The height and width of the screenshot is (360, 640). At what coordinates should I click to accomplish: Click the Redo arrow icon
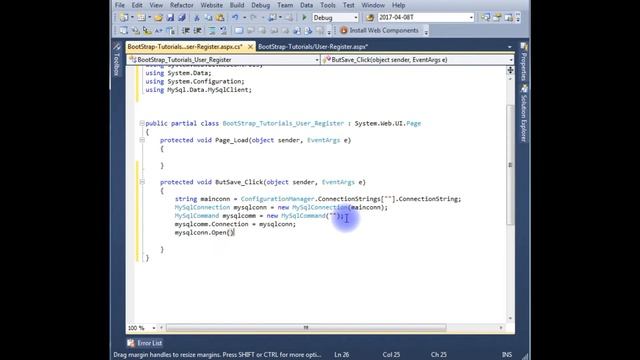click(253, 18)
